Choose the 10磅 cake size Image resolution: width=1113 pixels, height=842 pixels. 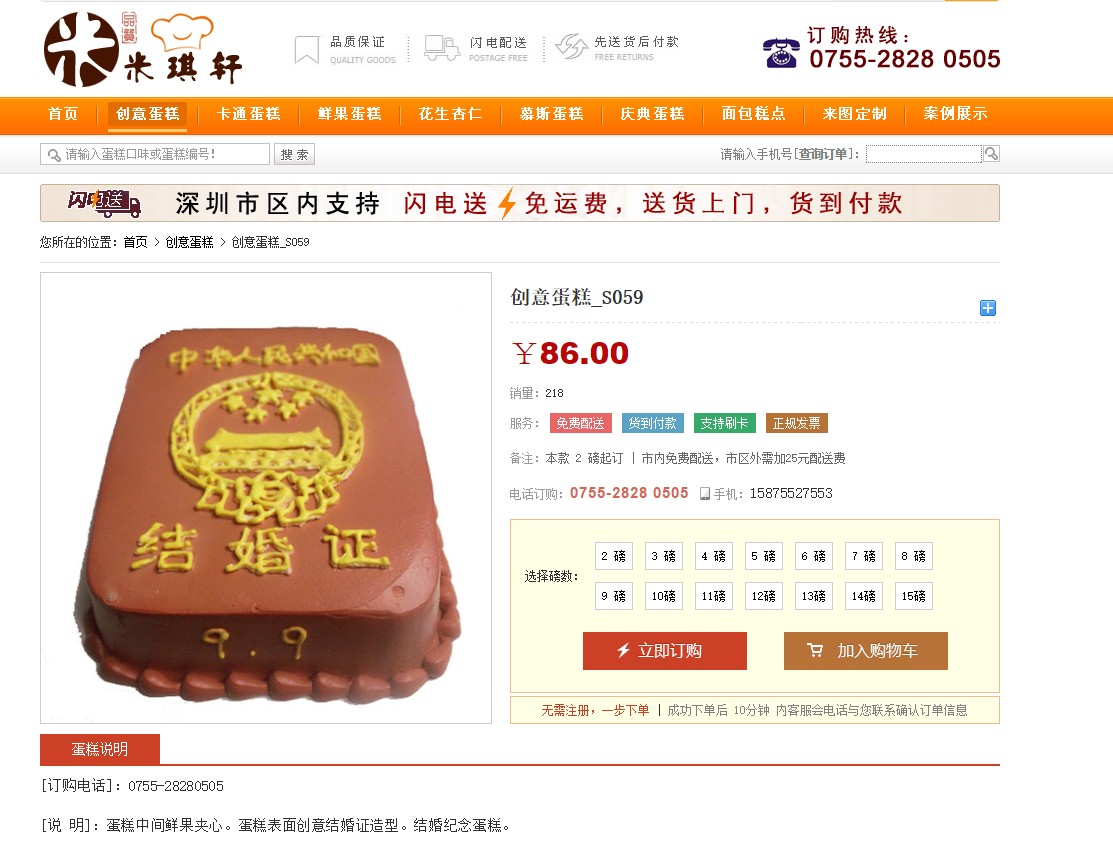tap(664, 596)
